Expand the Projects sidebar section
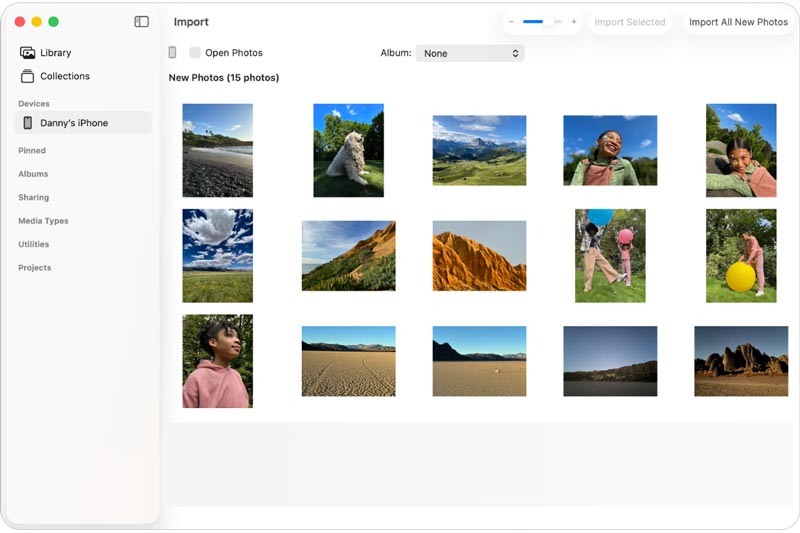Viewport: 800px width, 533px height. pyautogui.click(x=35, y=268)
